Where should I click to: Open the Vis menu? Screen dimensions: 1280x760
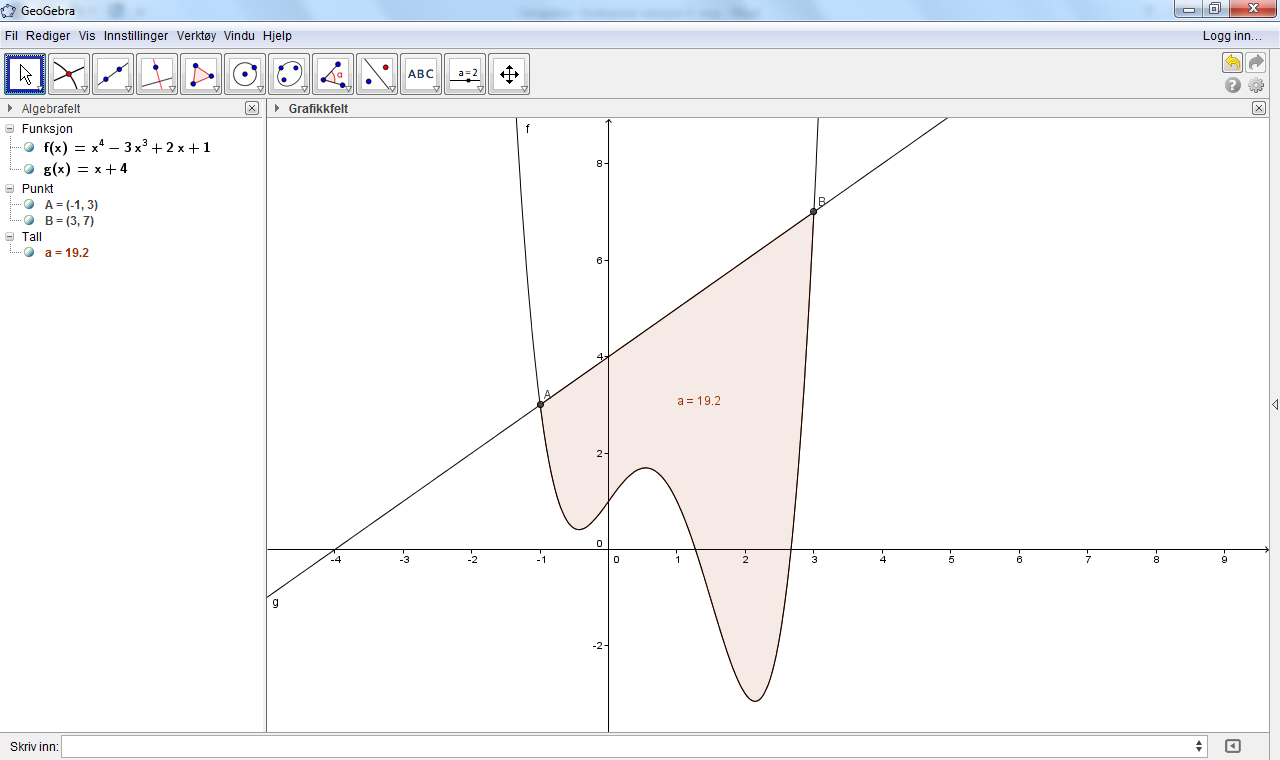tap(87, 35)
